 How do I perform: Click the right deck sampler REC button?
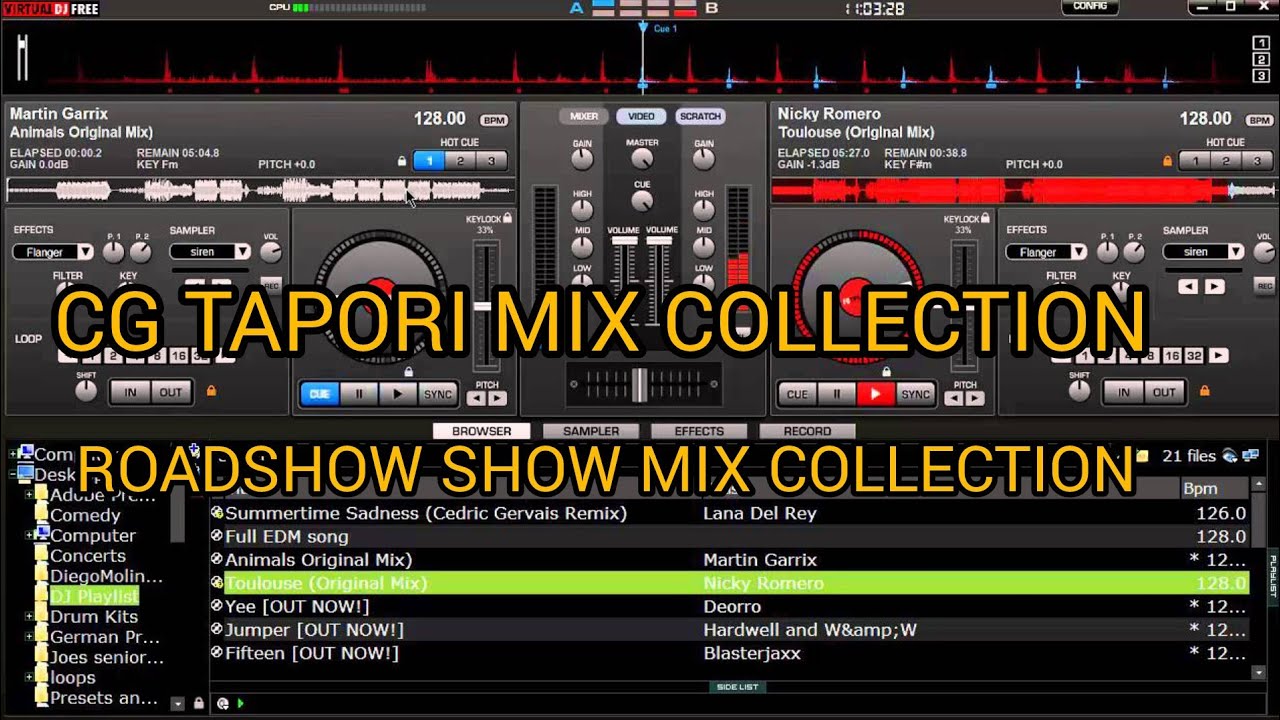point(1265,285)
